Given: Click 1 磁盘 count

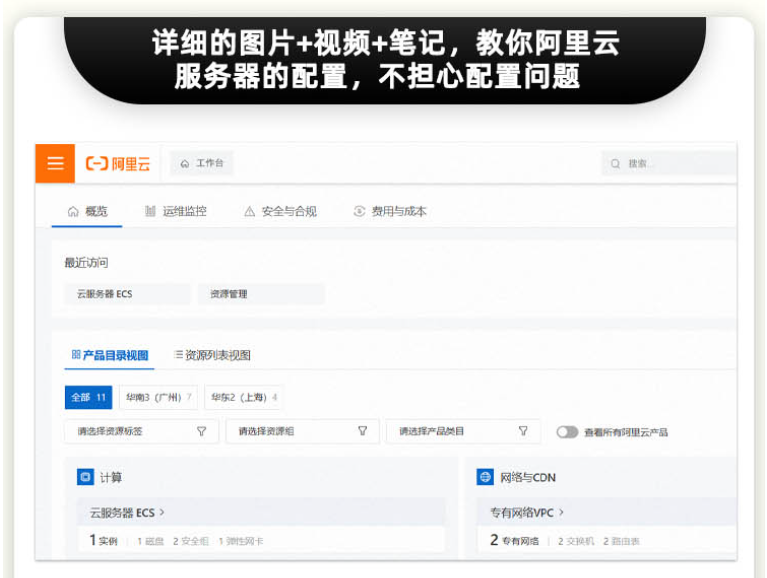Looking at the screenshot, I should [151, 541].
